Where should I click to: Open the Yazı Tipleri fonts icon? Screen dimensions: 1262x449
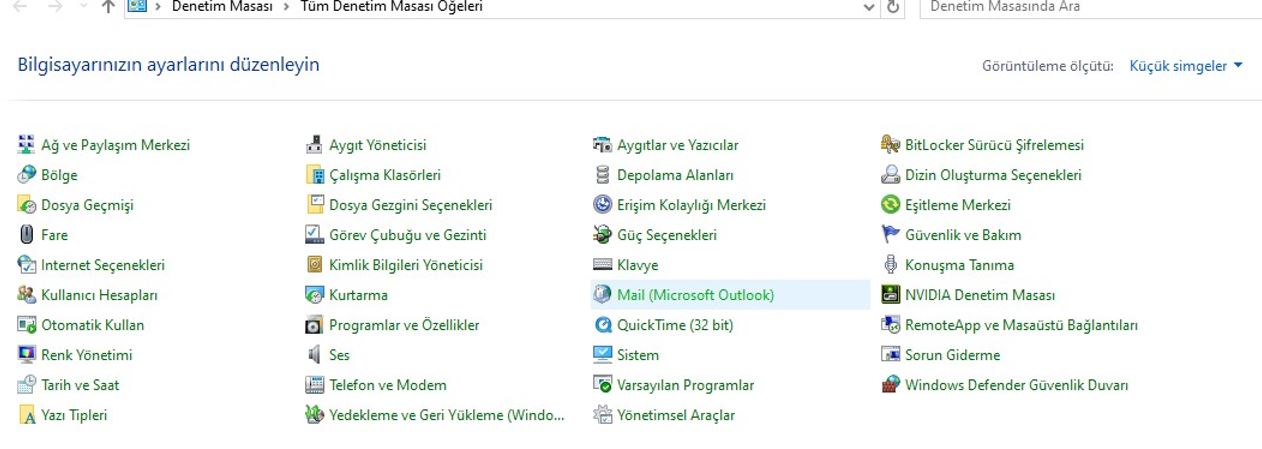(27, 415)
